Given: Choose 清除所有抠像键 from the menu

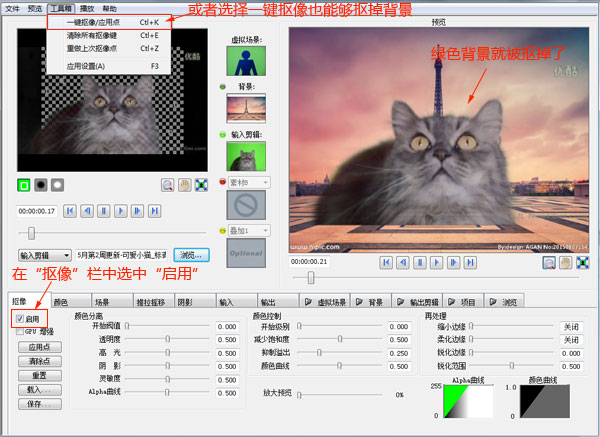Looking at the screenshot, I should tap(109, 36).
